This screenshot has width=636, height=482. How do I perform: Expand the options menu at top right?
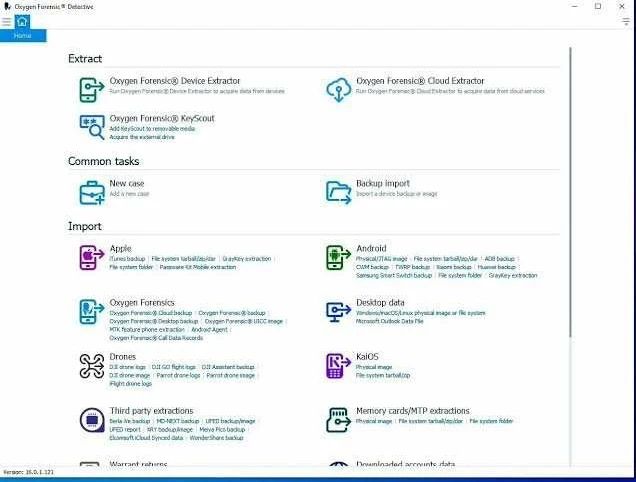[626, 22]
